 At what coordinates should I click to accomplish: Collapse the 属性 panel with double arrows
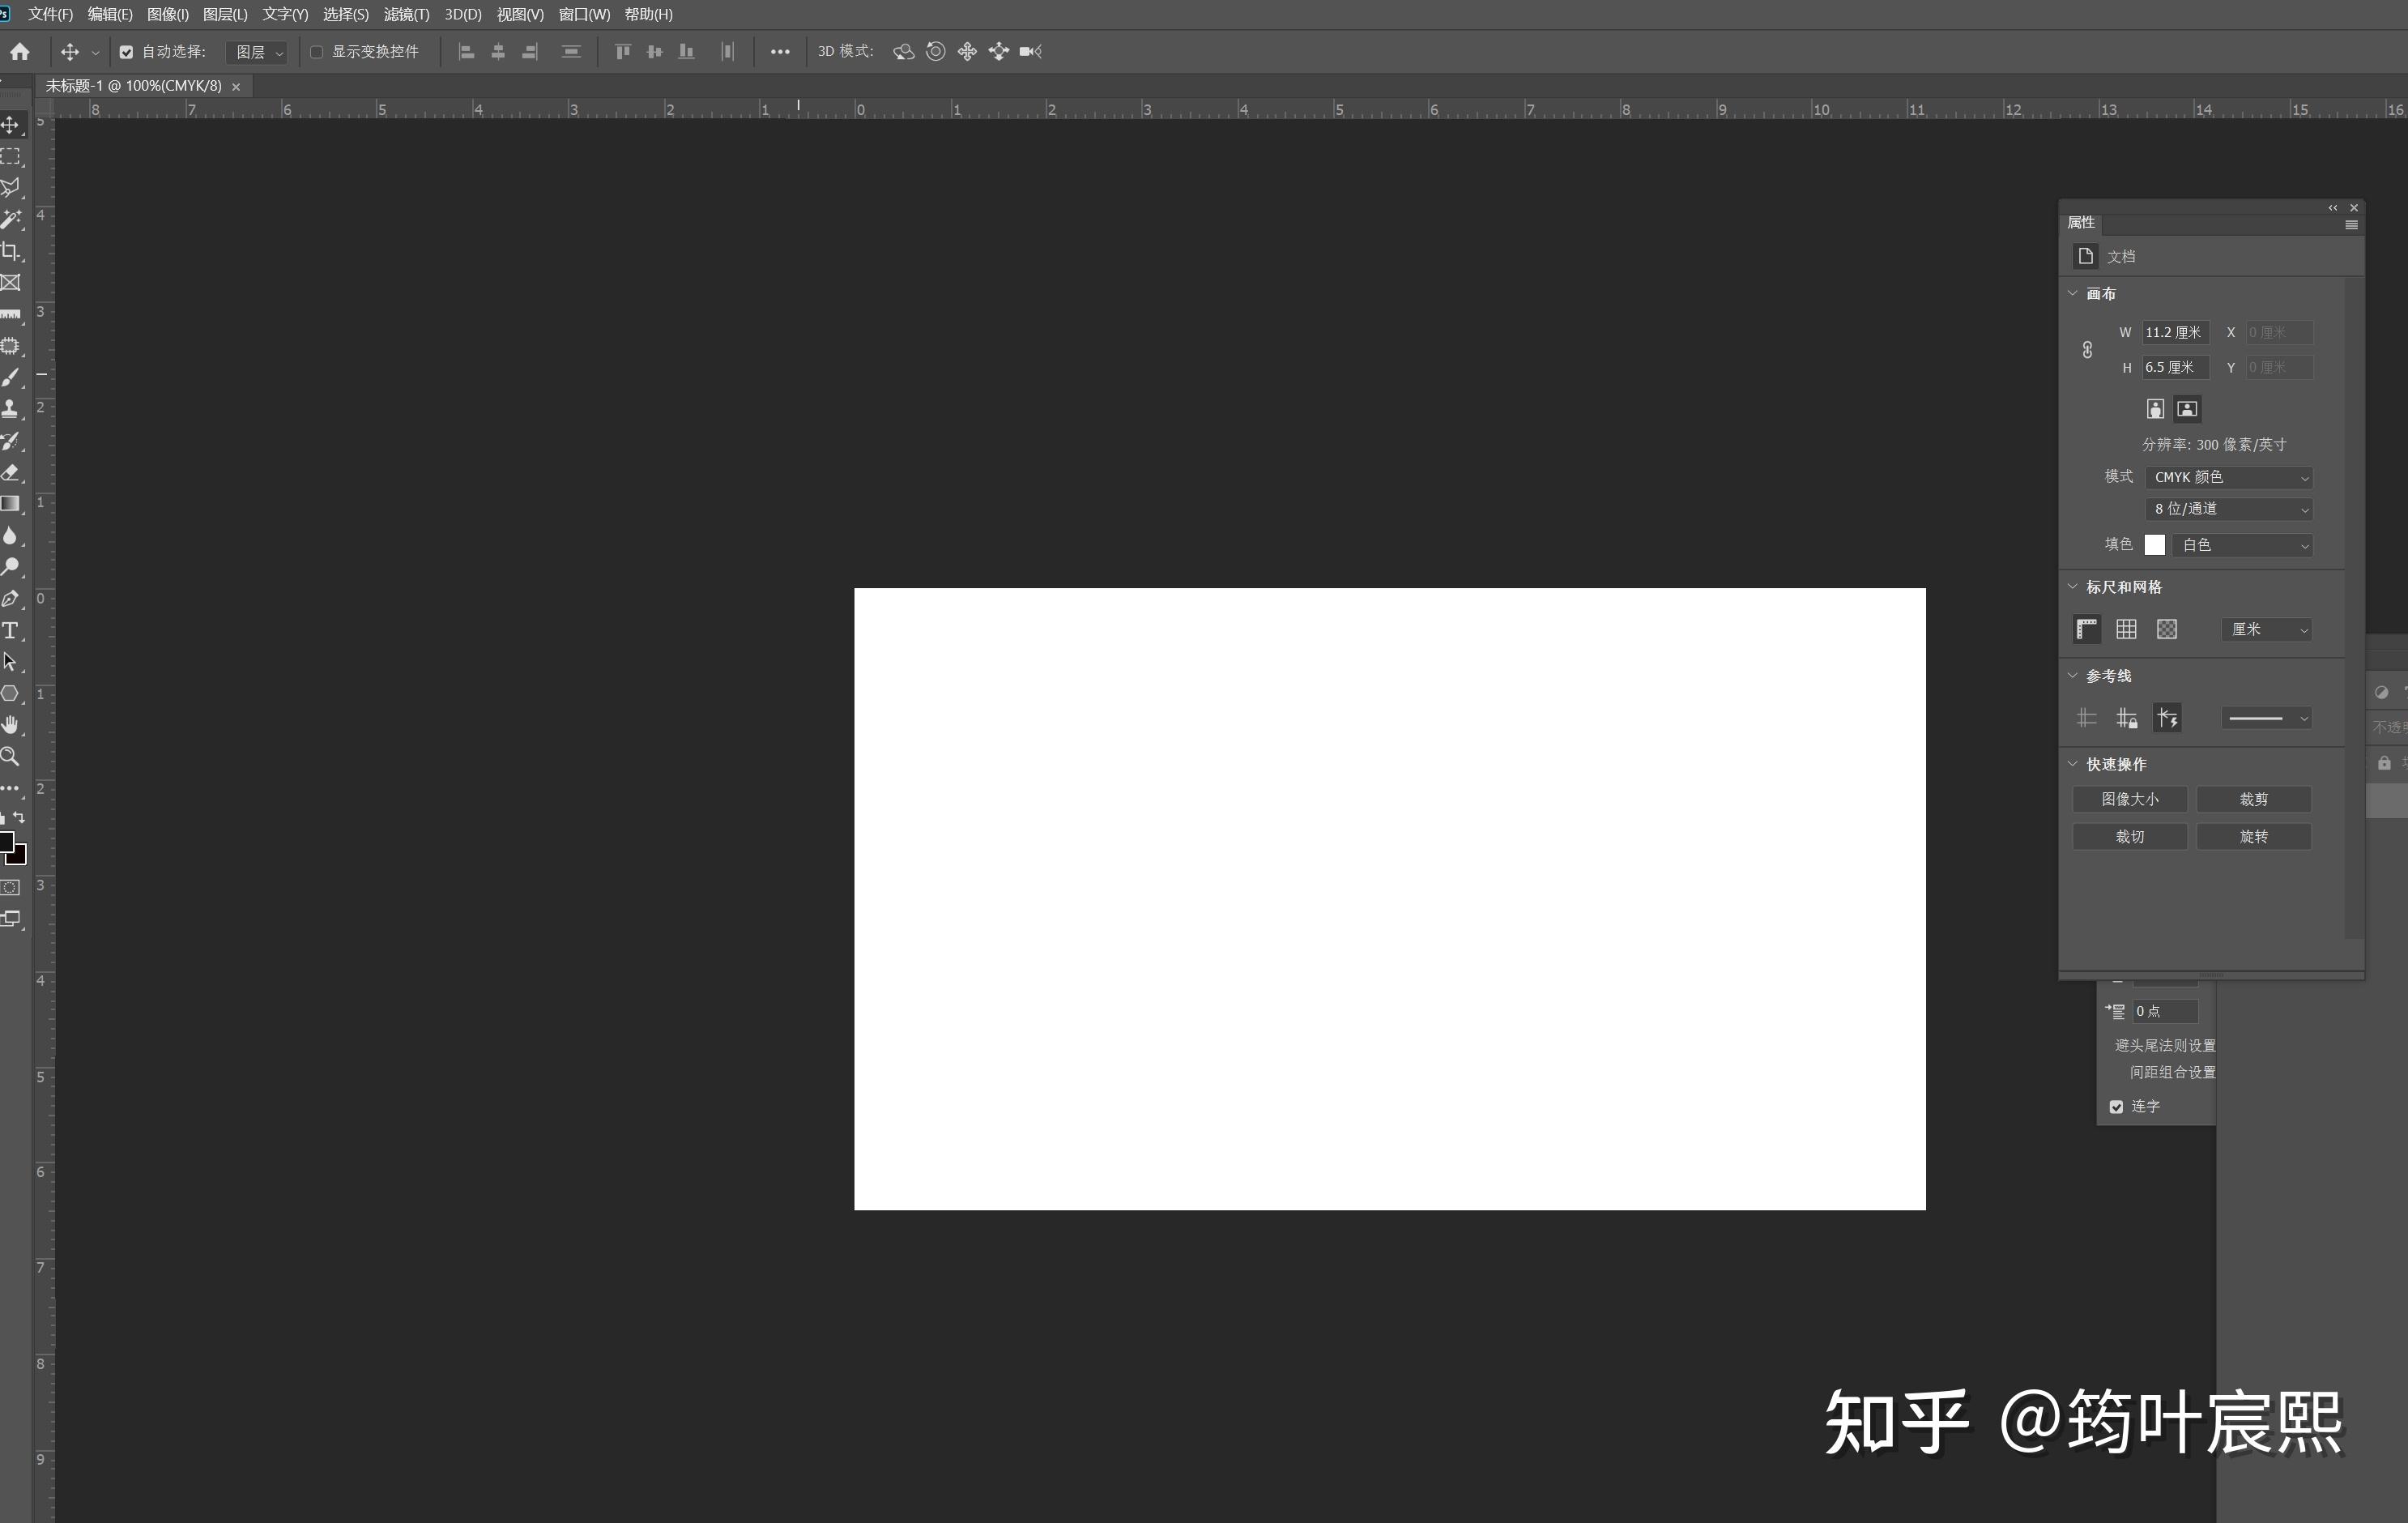2333,208
